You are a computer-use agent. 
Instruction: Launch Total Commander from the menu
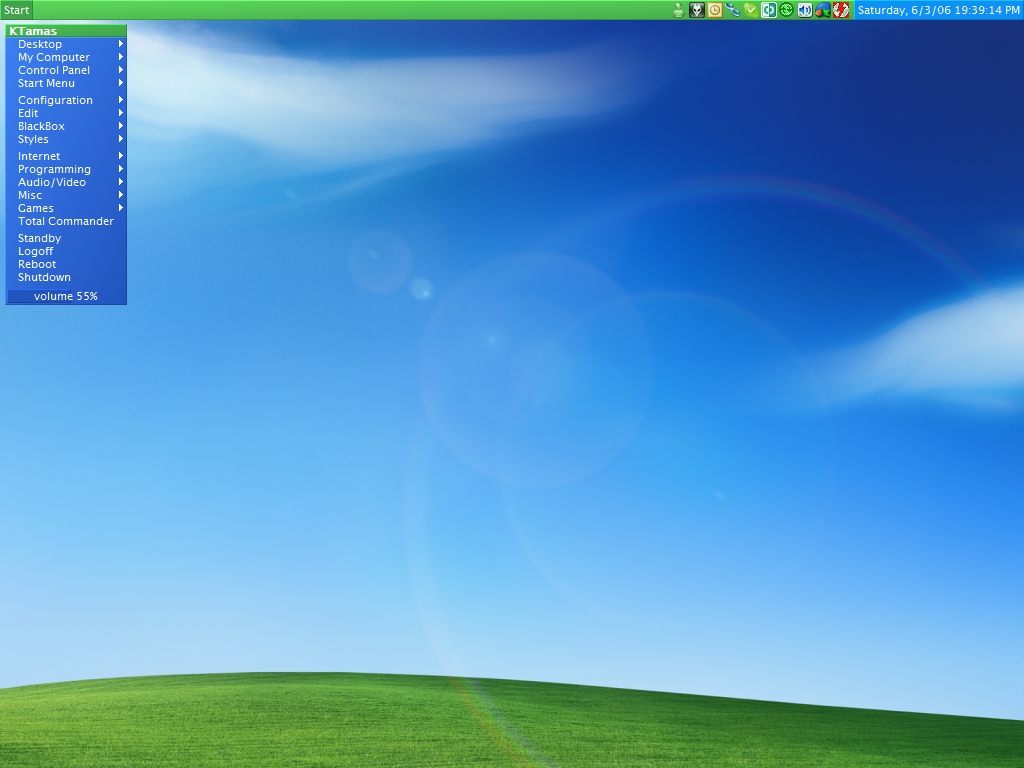(66, 221)
